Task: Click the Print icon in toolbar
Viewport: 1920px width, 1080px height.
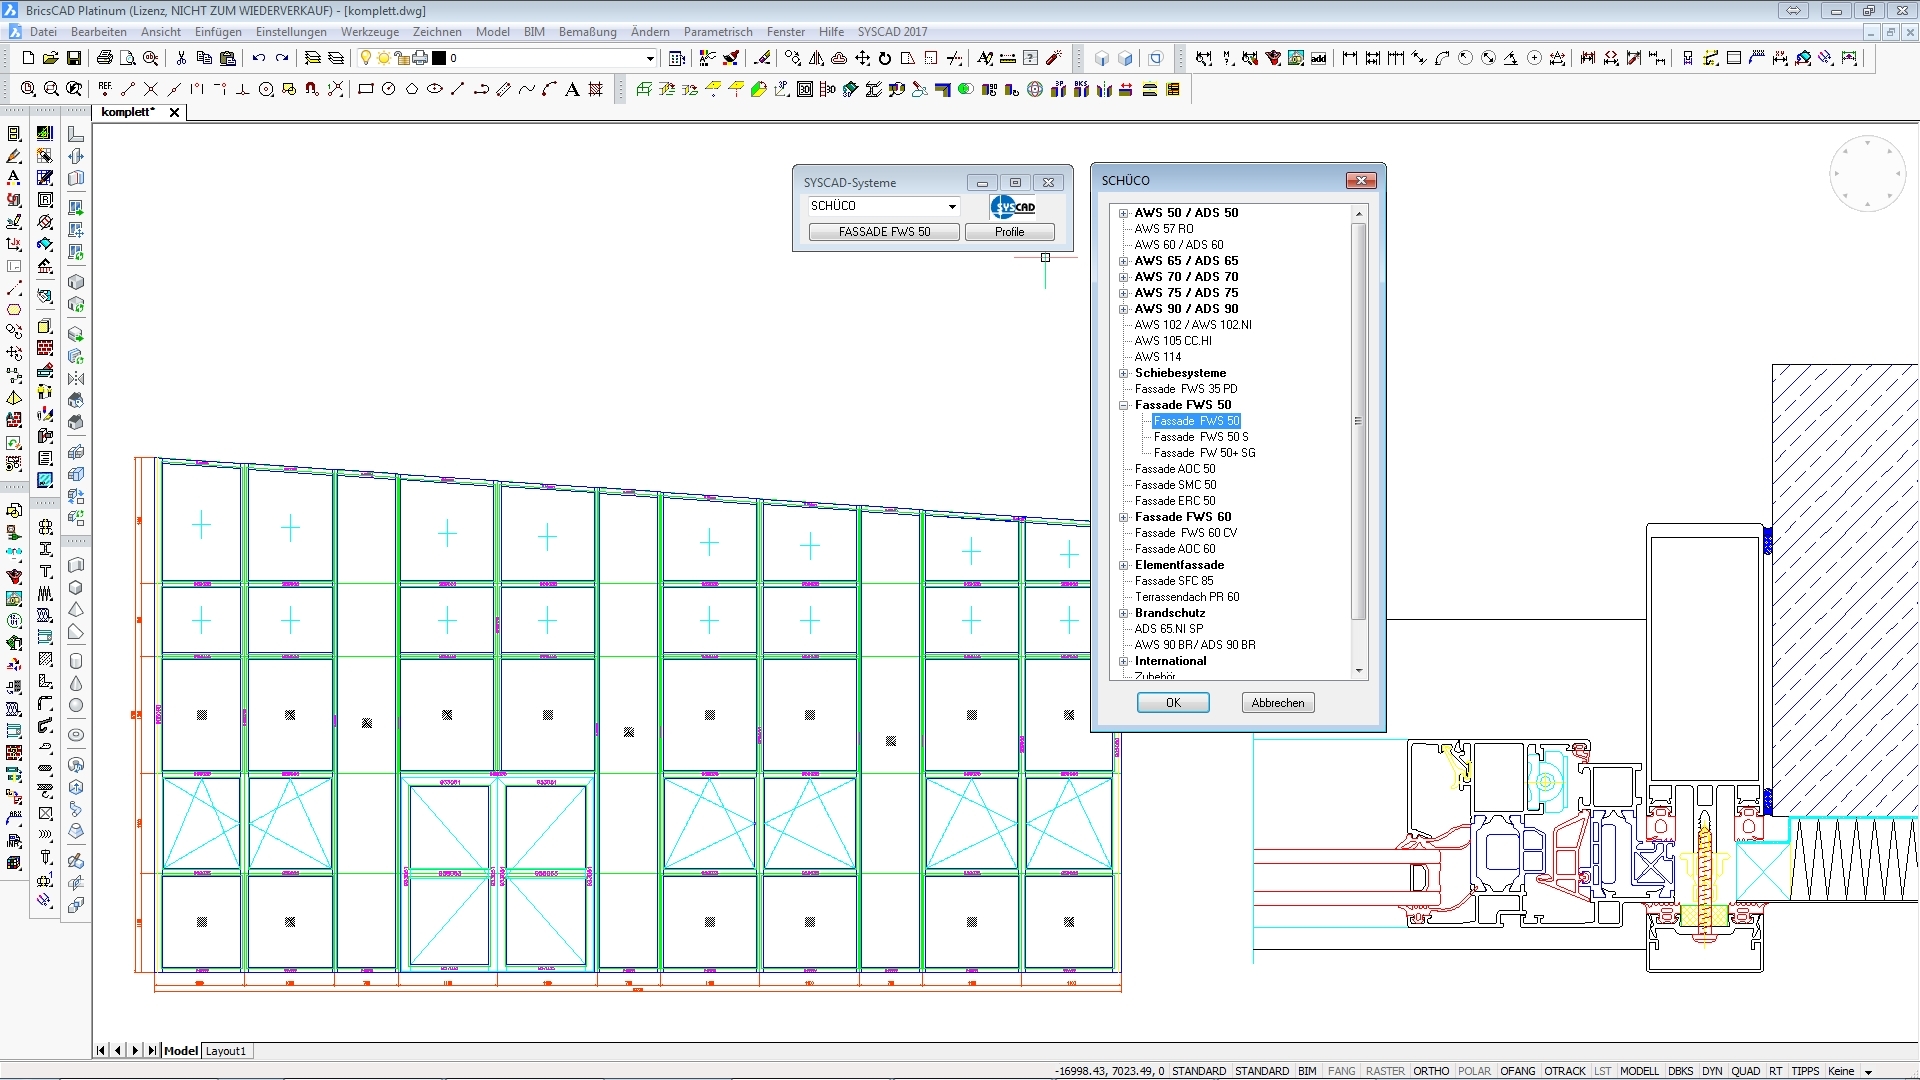Action: pos(104,58)
